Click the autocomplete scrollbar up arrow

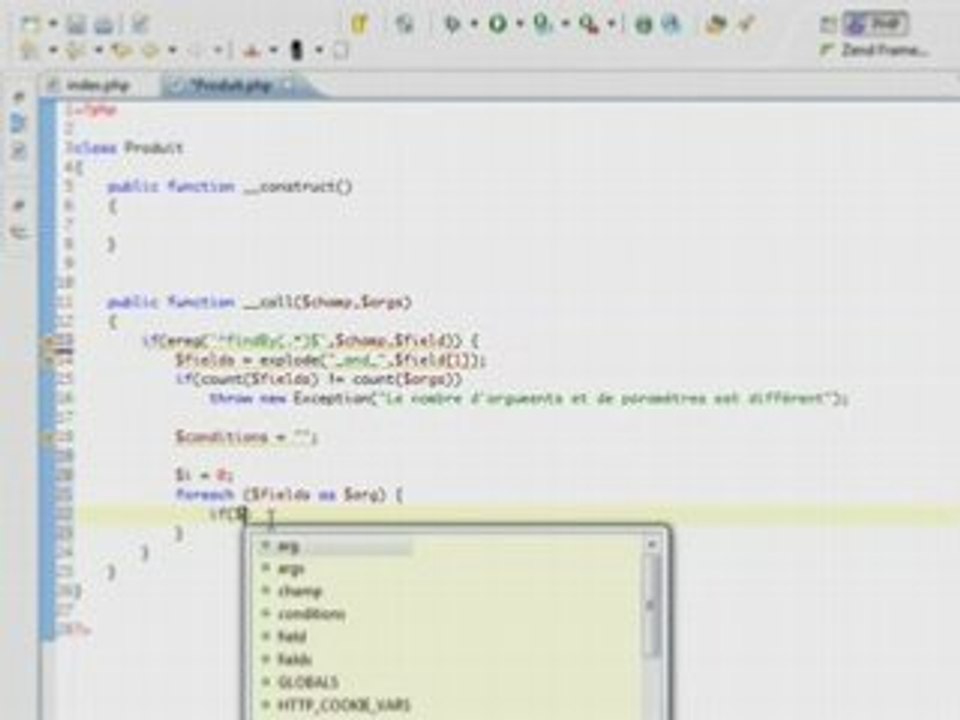[x=653, y=544]
